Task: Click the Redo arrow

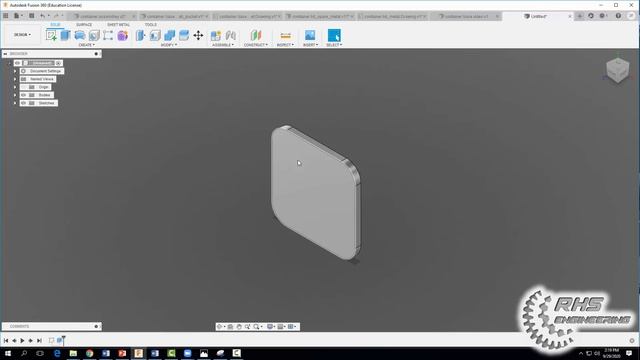Action: 56,16
